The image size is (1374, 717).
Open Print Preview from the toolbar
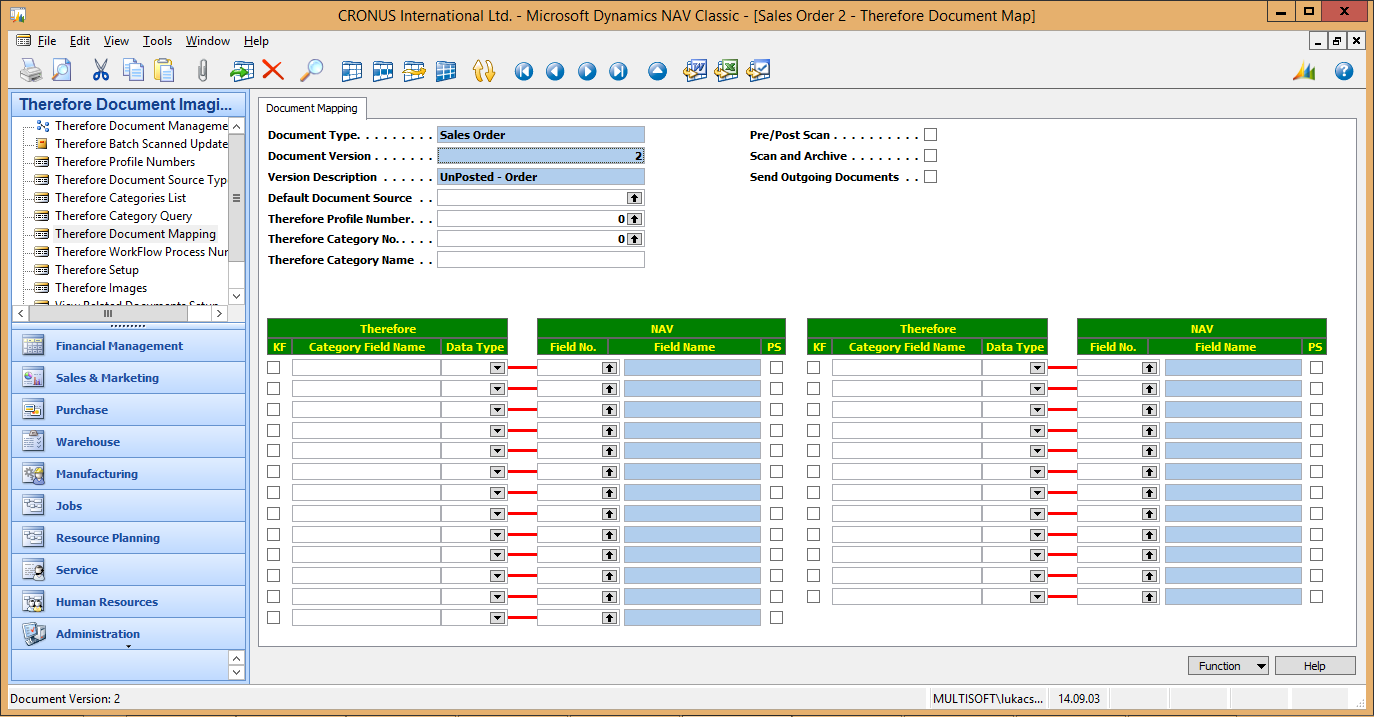point(62,70)
